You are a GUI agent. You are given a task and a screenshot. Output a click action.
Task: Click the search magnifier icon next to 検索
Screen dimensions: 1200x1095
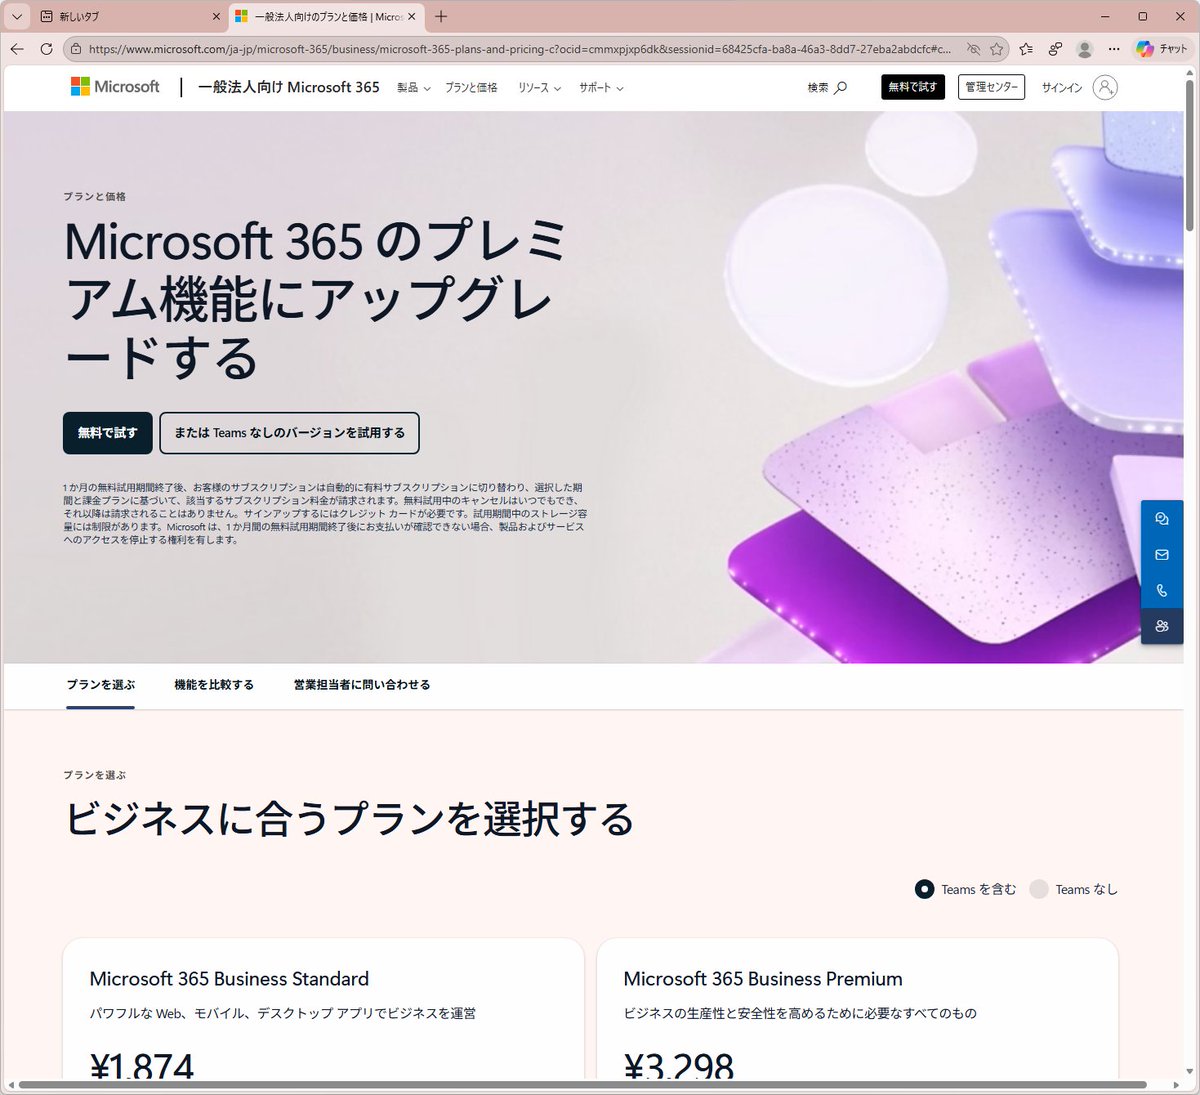click(841, 88)
